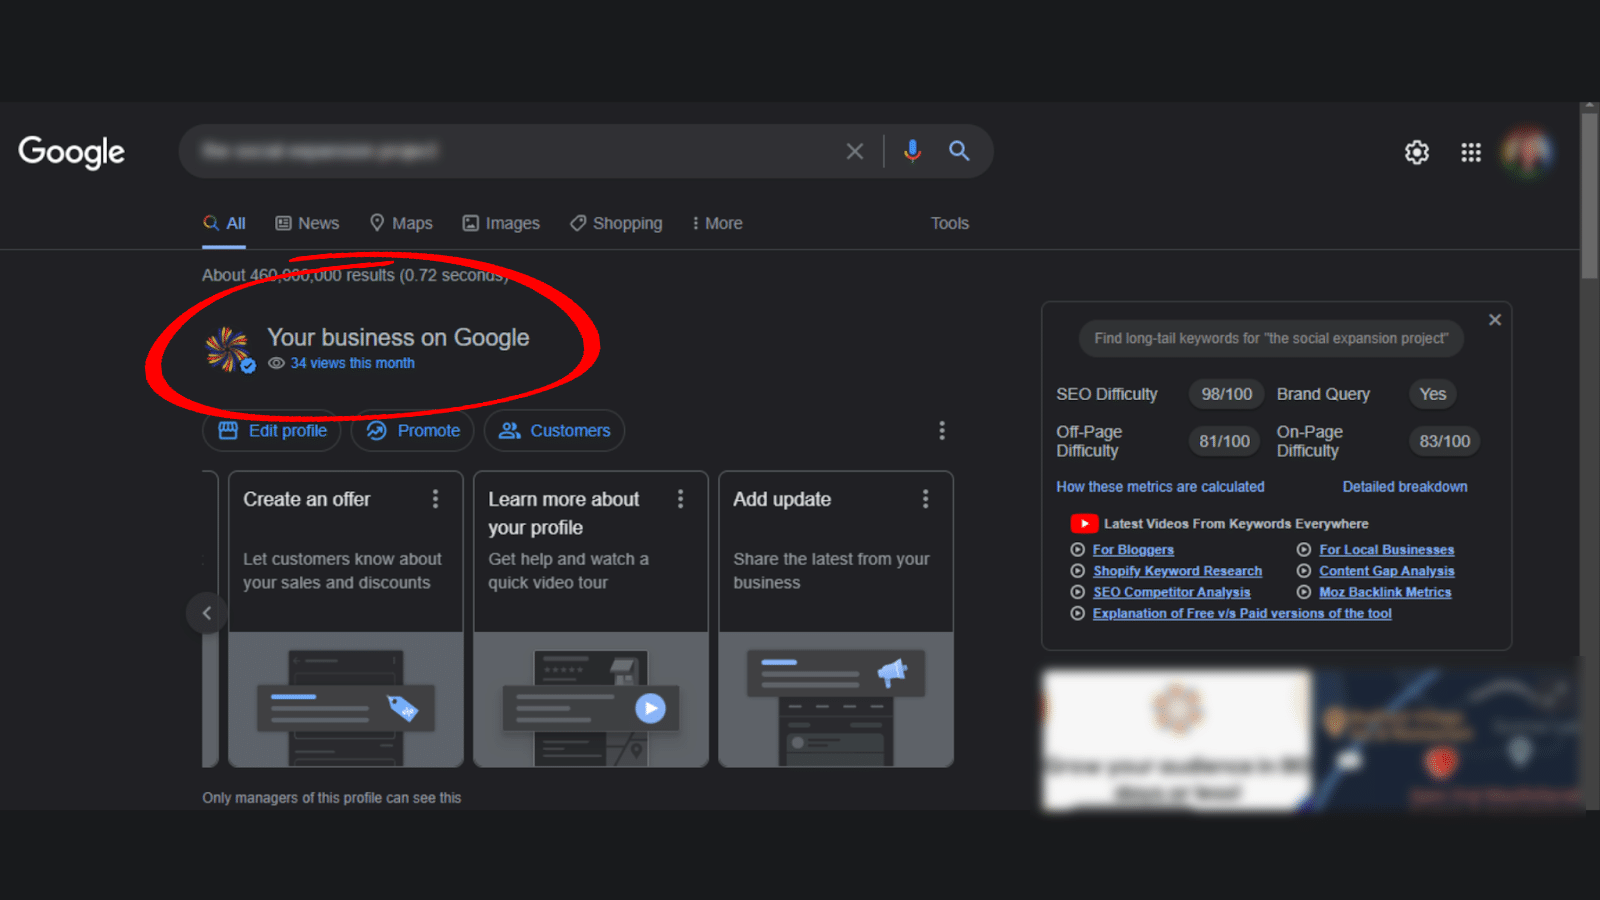Open options on Create an offer card
Viewport: 1600px width, 900px height.
pos(435,499)
